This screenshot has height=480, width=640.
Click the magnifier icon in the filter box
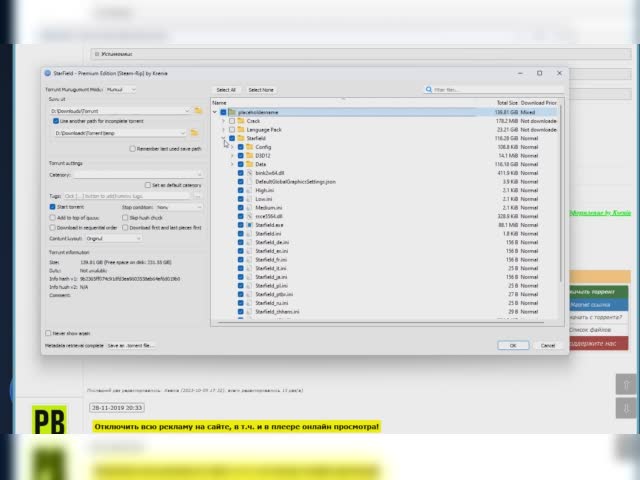[x=429, y=89]
